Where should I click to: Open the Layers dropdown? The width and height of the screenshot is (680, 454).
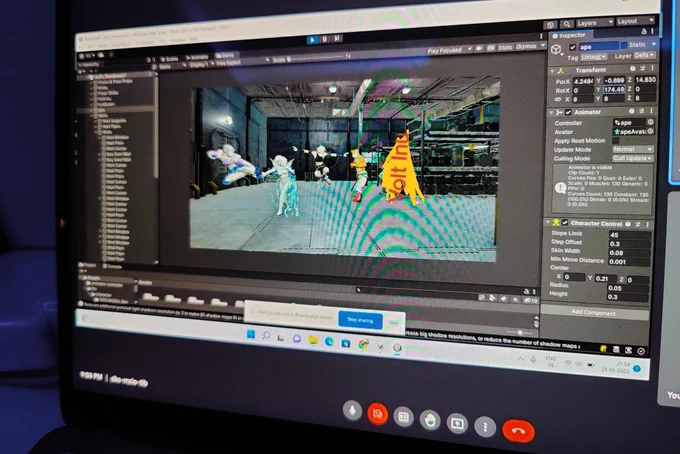[594, 23]
